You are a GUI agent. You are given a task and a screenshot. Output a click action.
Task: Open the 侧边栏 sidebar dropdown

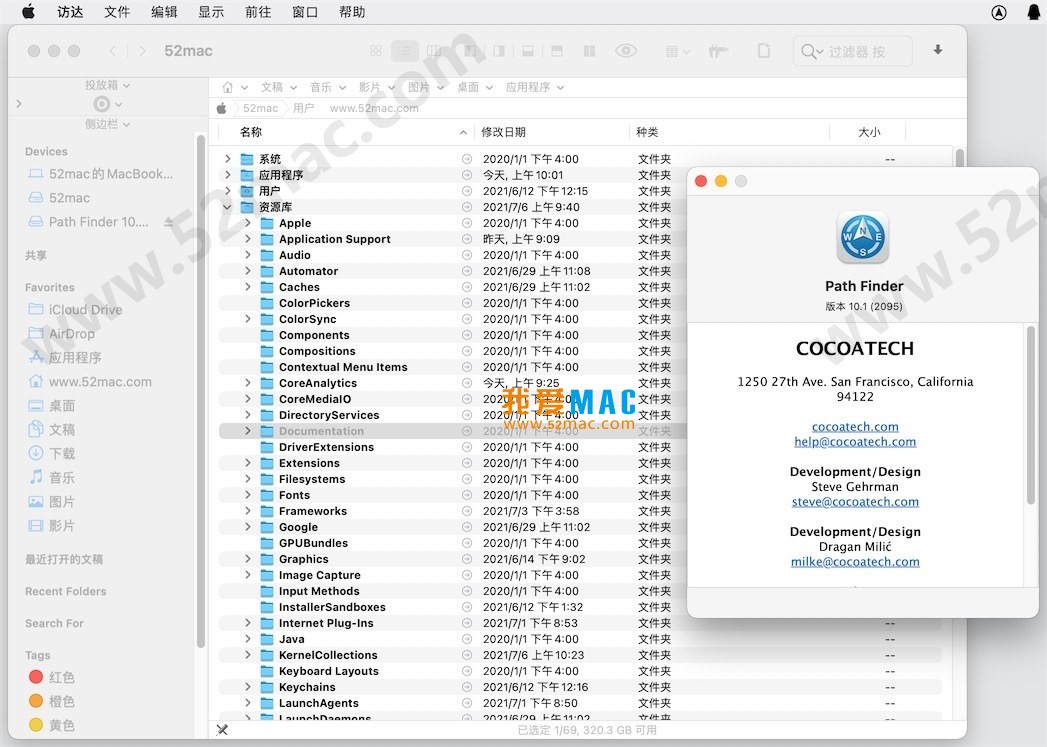tap(107, 124)
